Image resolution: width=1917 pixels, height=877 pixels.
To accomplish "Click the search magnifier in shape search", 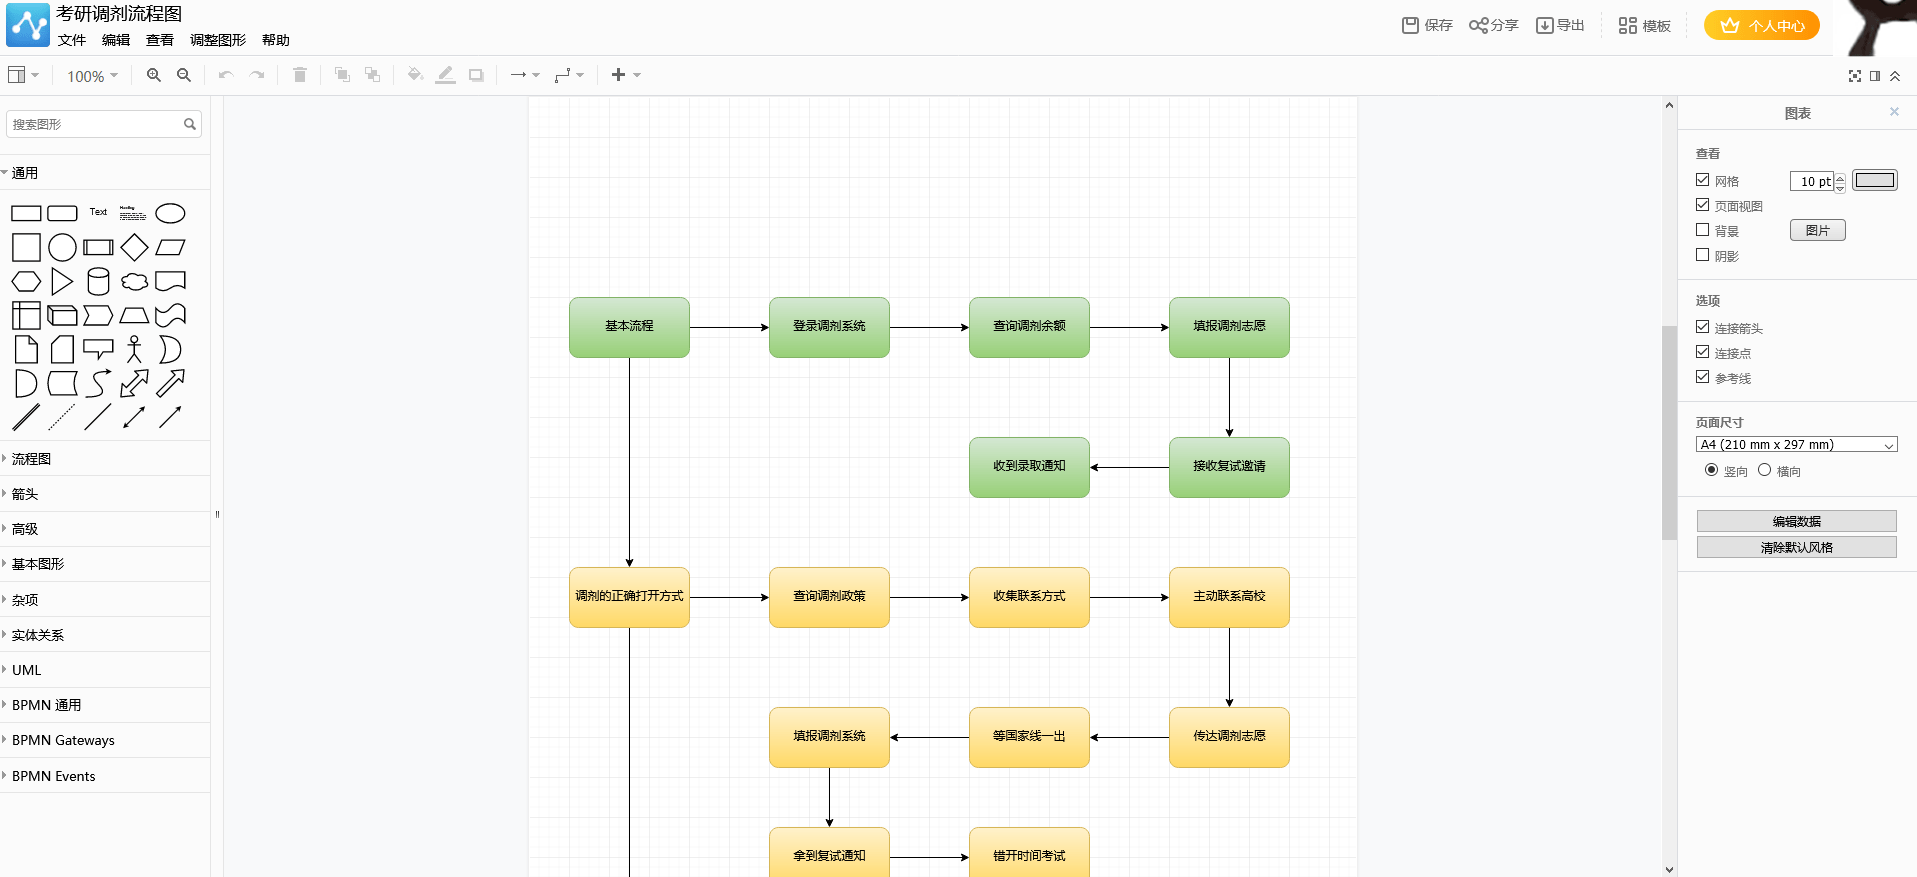I will click(190, 124).
